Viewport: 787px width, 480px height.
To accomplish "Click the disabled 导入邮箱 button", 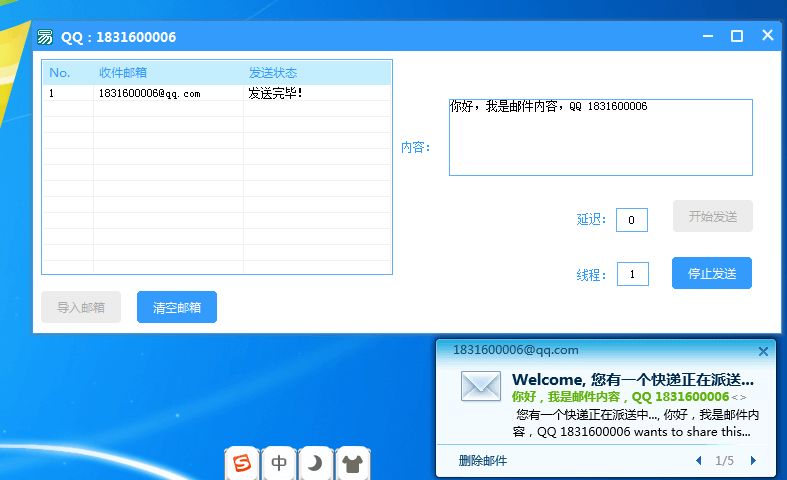I will 81,307.
